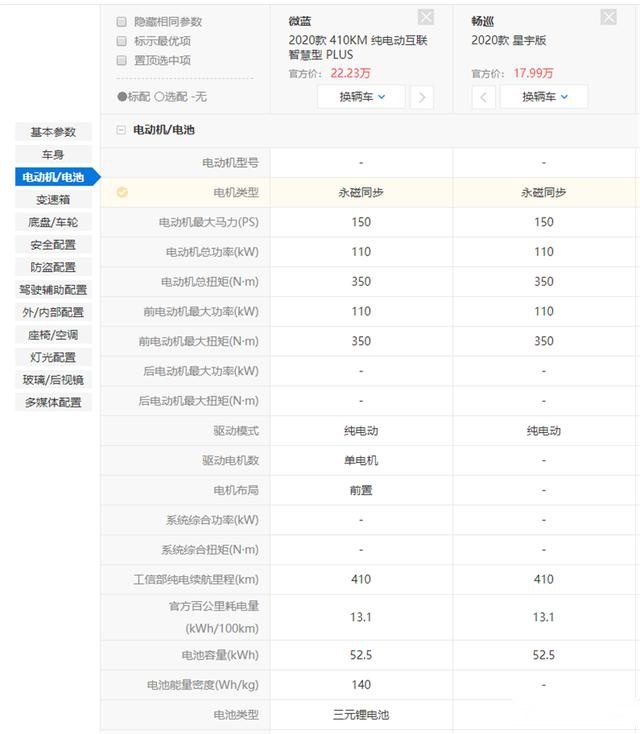
Task: Click 畅巡's 52.5 battery capacity value
Action: pos(544,655)
